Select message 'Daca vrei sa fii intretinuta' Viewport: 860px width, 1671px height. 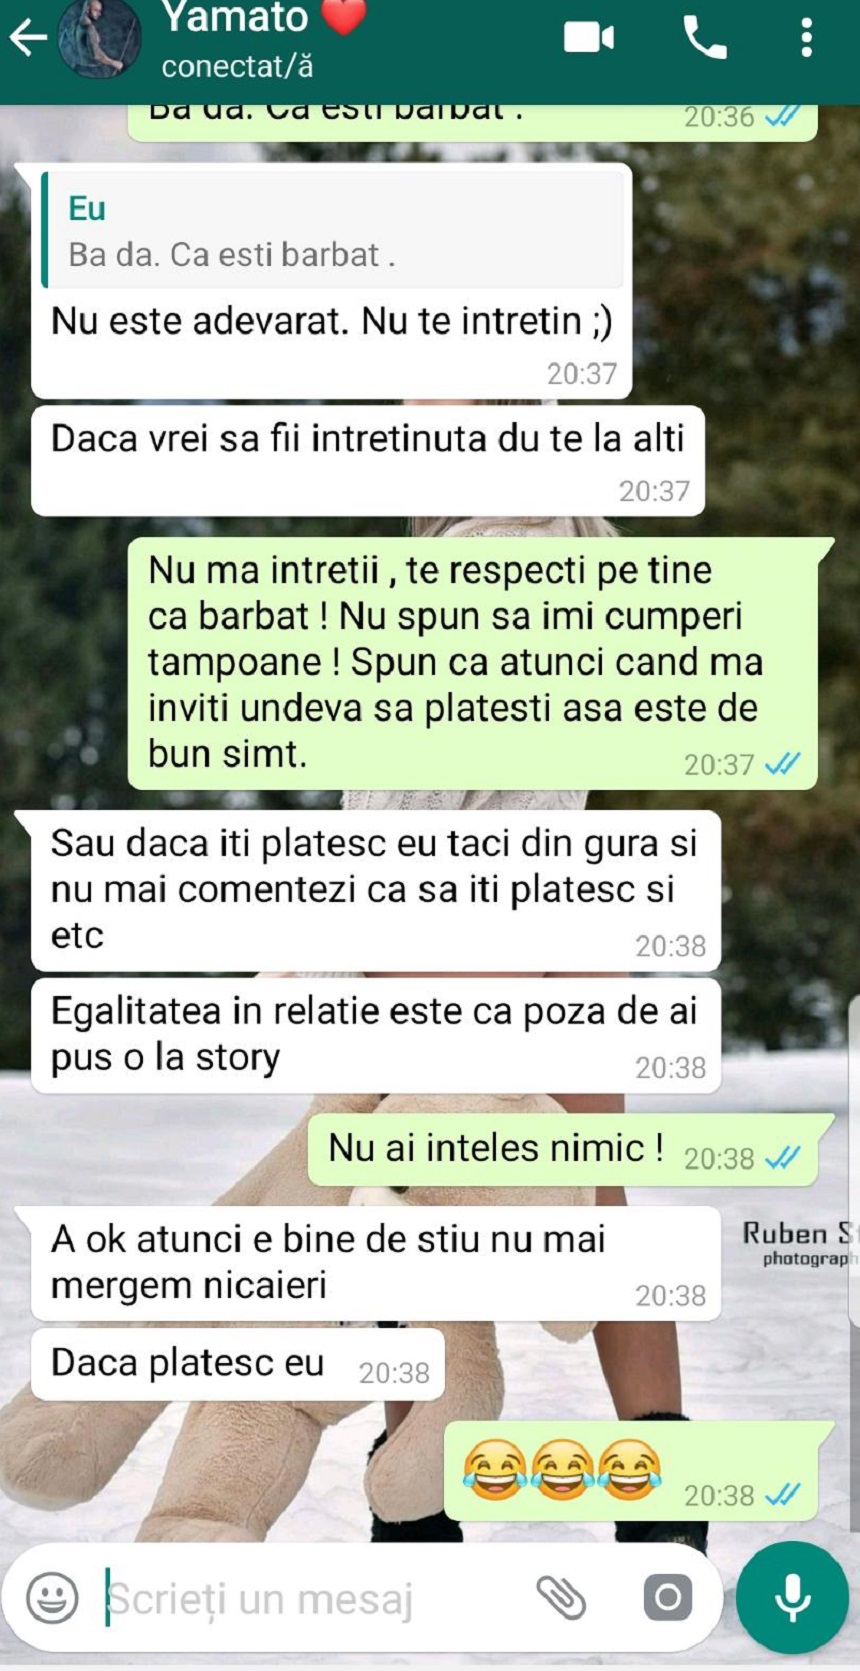click(x=368, y=461)
